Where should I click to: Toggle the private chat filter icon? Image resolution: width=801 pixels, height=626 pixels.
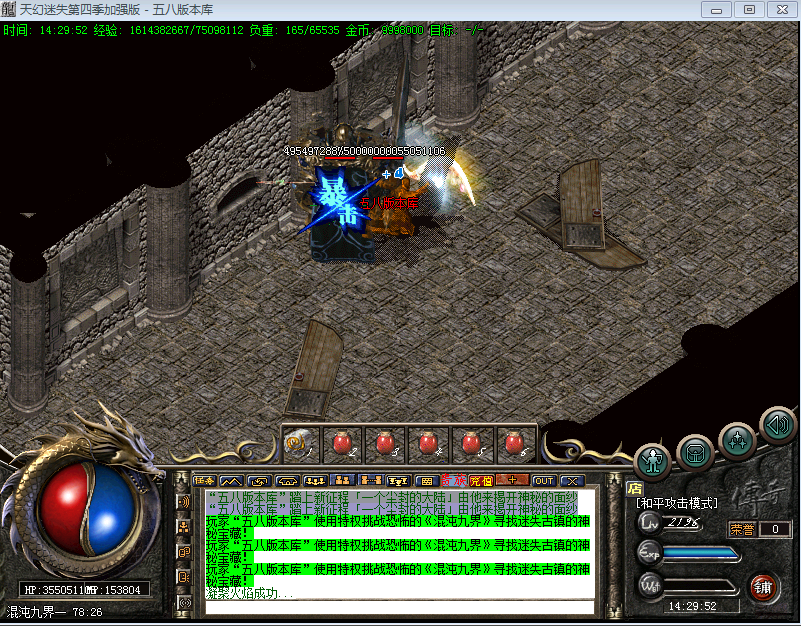pyautogui.click(x=184, y=577)
